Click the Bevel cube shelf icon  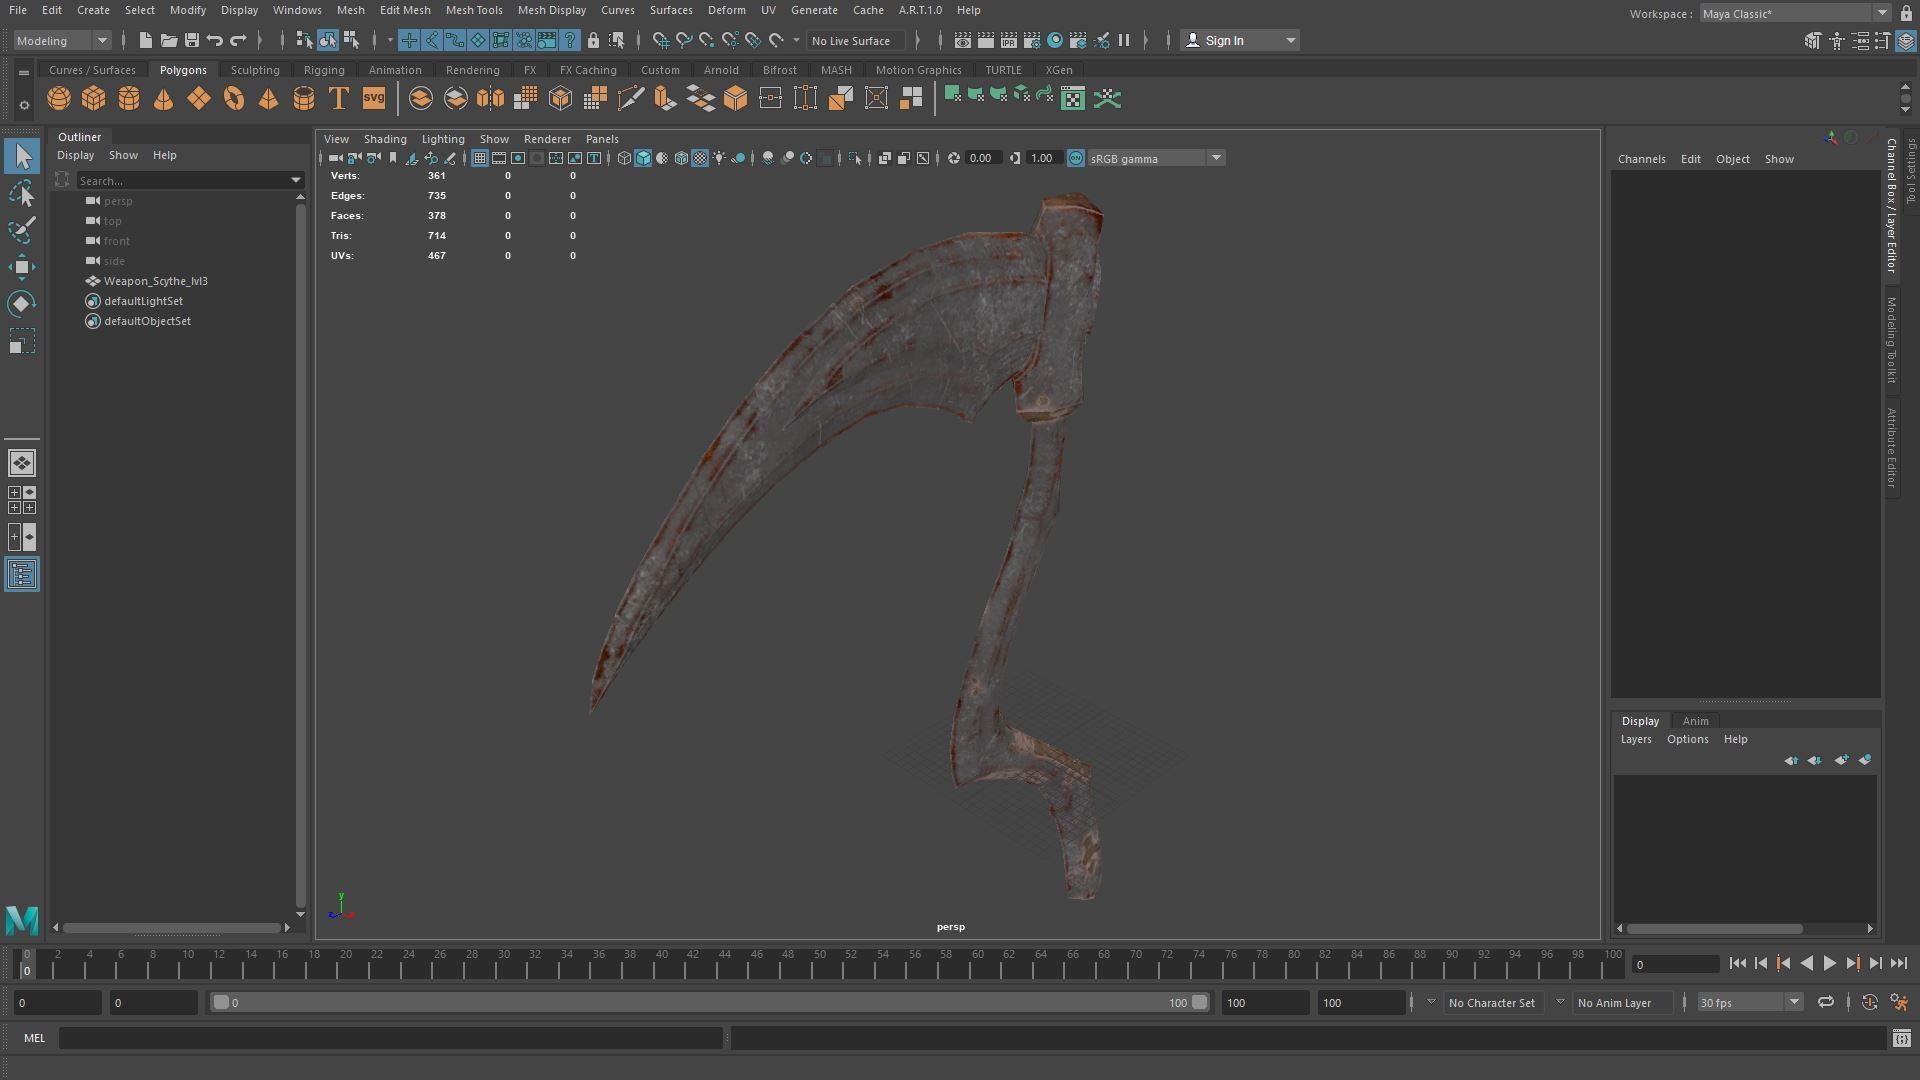[735, 98]
